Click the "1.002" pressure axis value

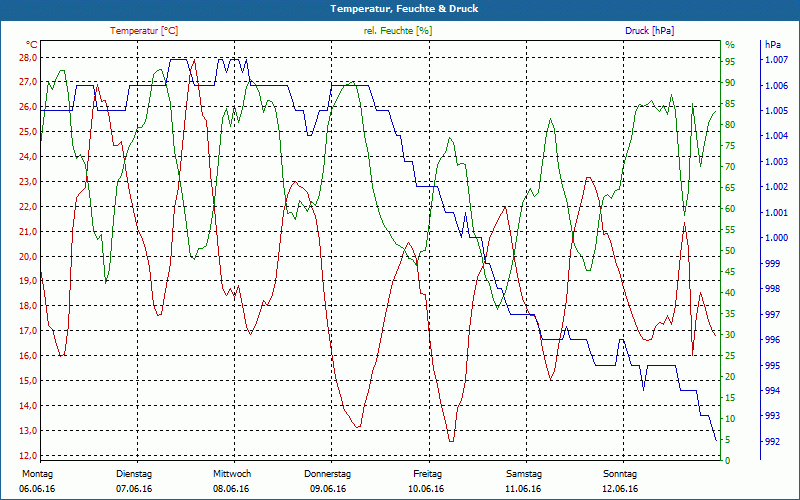pyautogui.click(x=776, y=187)
